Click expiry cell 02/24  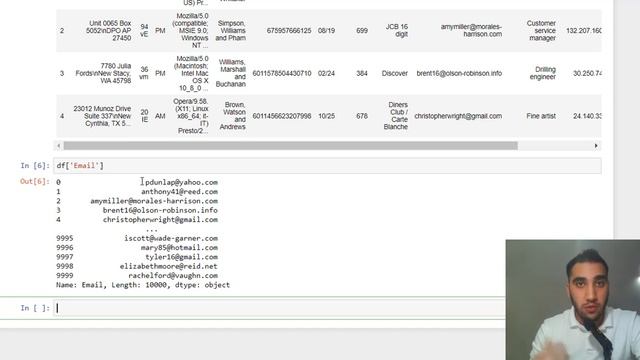click(x=326, y=73)
